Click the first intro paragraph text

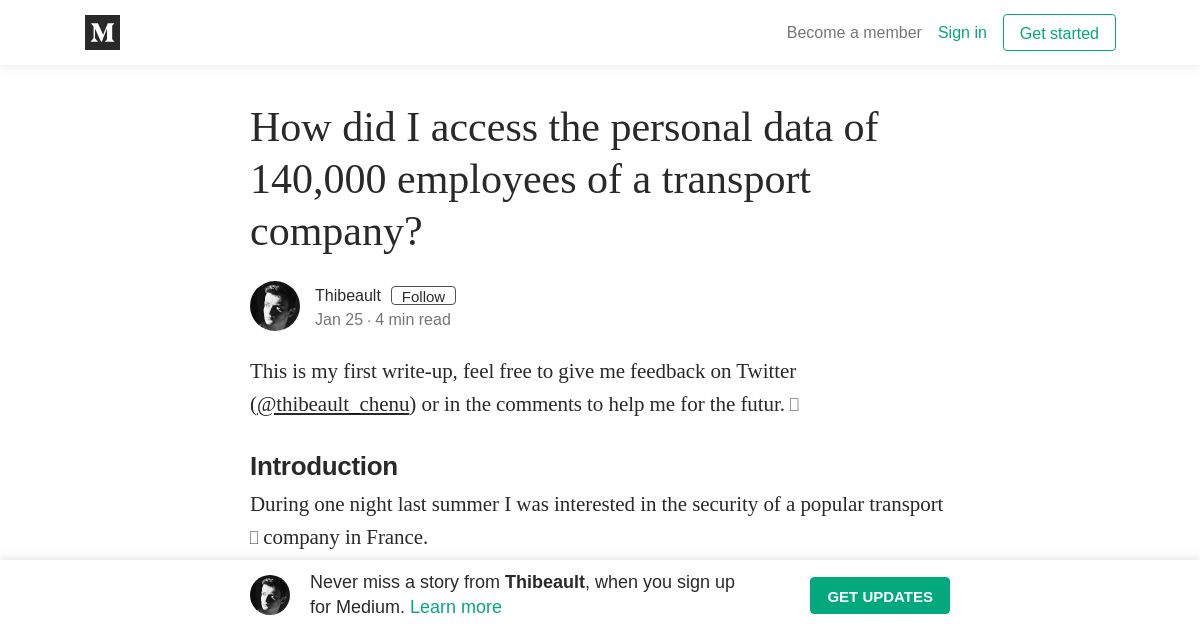click(x=525, y=388)
